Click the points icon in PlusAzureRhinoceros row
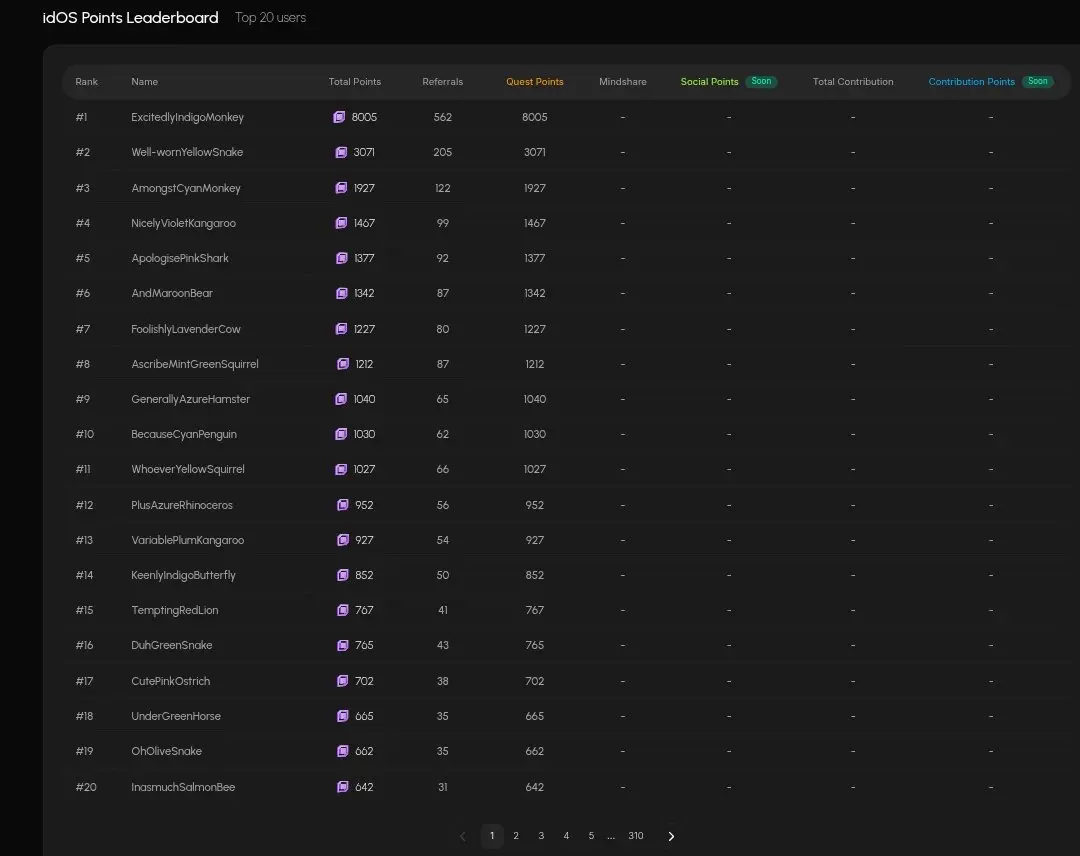This screenshot has height=856, width=1080. tap(343, 505)
